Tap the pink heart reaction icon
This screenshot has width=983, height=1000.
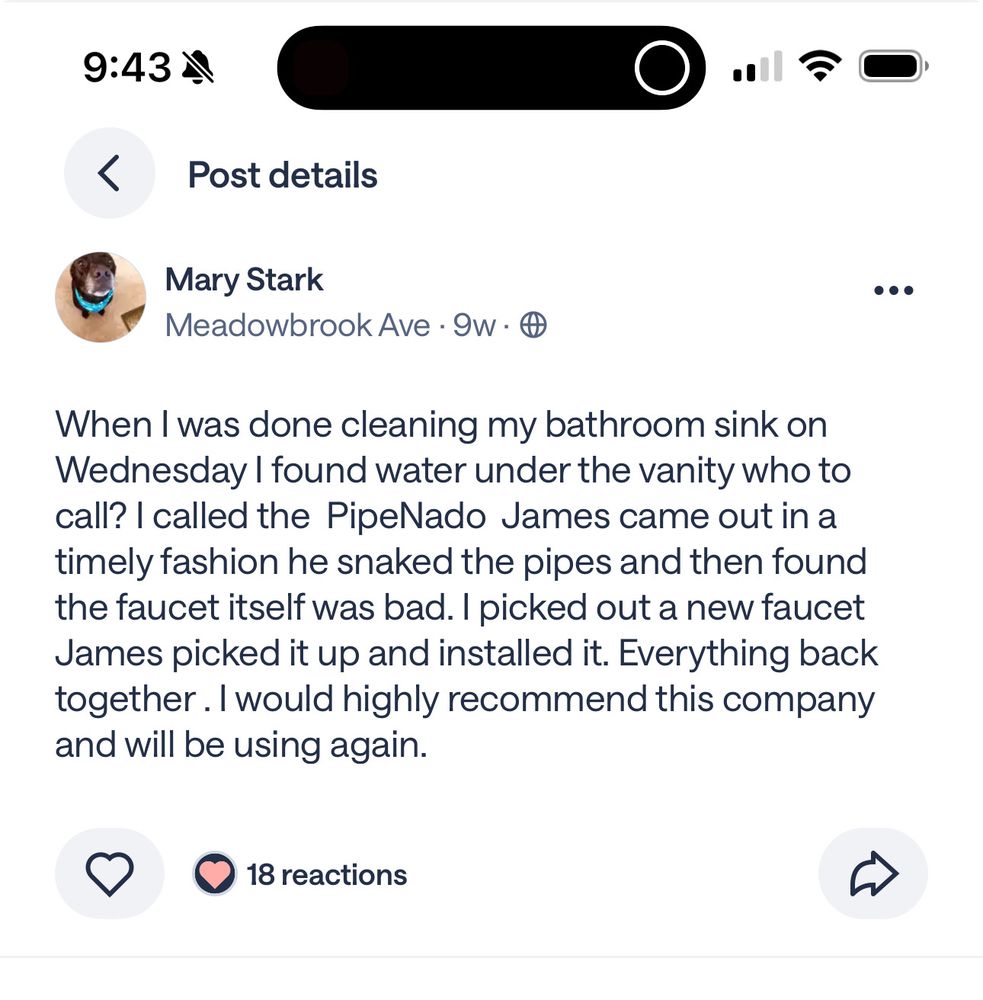[x=214, y=874]
